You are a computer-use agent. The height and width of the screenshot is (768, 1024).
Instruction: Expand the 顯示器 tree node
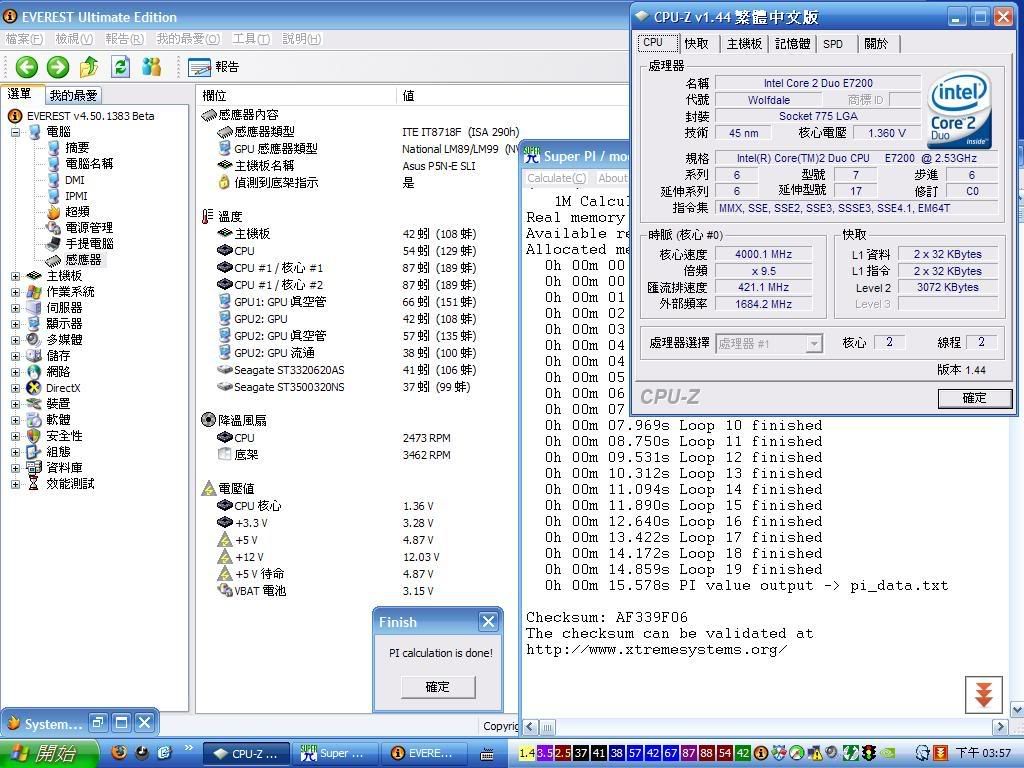[16, 324]
